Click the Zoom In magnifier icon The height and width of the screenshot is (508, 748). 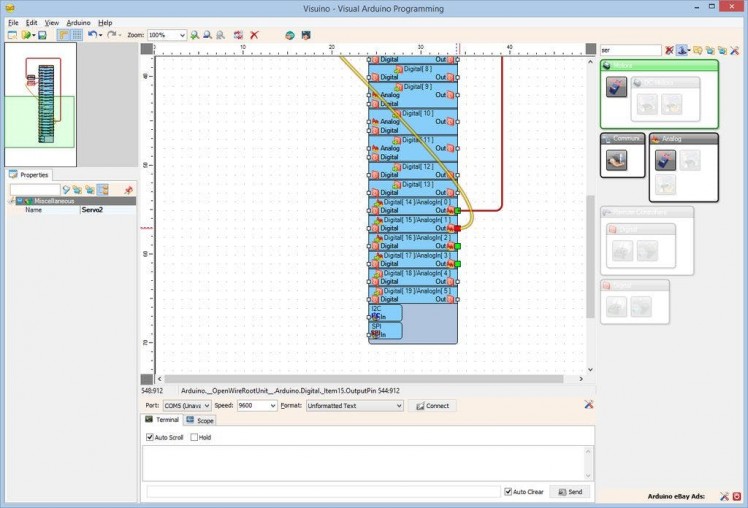pos(195,35)
